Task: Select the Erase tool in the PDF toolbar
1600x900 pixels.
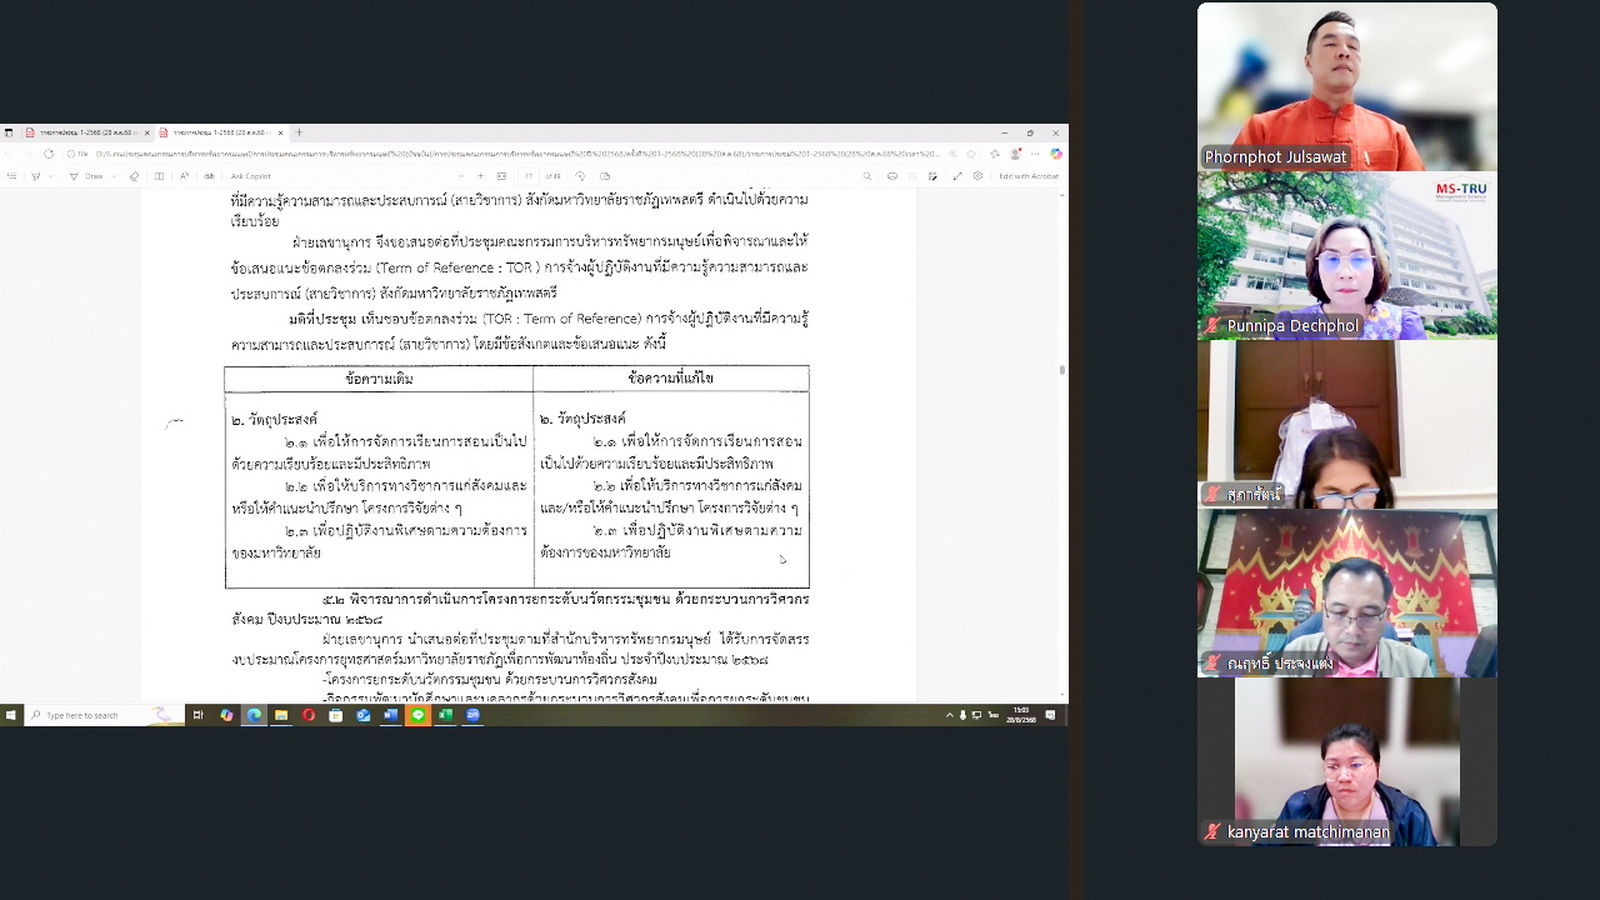Action: click(x=134, y=176)
